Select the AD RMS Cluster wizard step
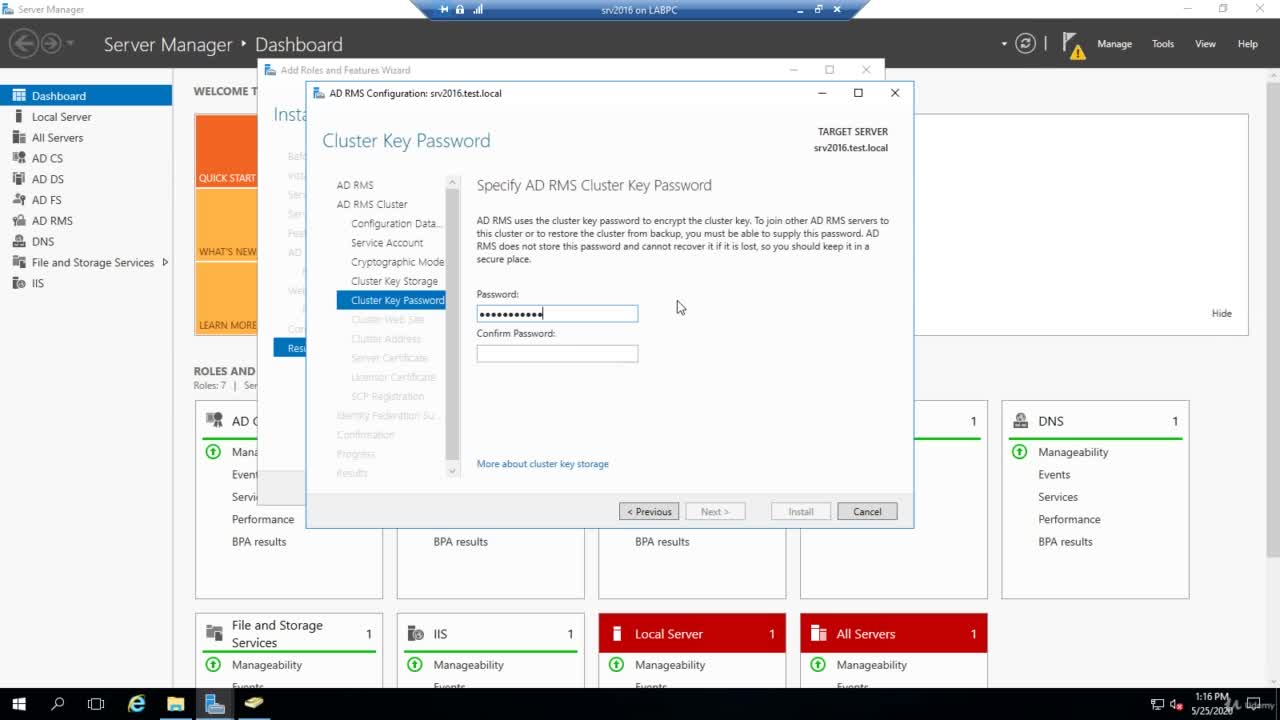Viewport: 1280px width, 720px height. [x=372, y=204]
